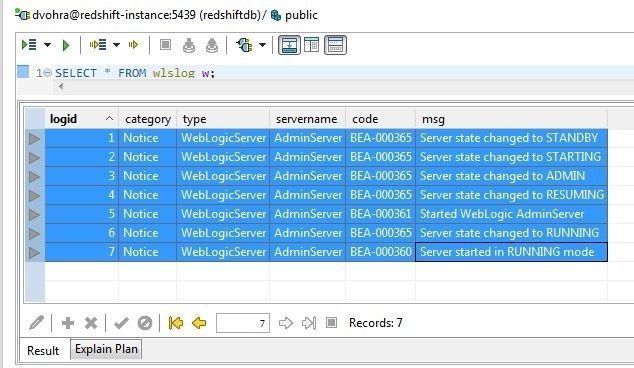The width and height of the screenshot is (634, 368).
Task: Select row marker arrow for logid 3
Action: tap(35, 177)
